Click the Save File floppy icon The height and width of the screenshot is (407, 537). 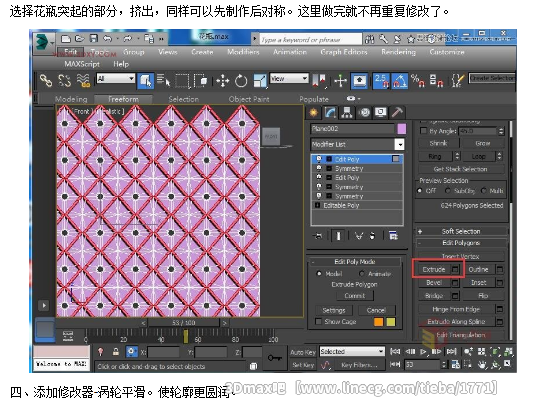(x=93, y=39)
